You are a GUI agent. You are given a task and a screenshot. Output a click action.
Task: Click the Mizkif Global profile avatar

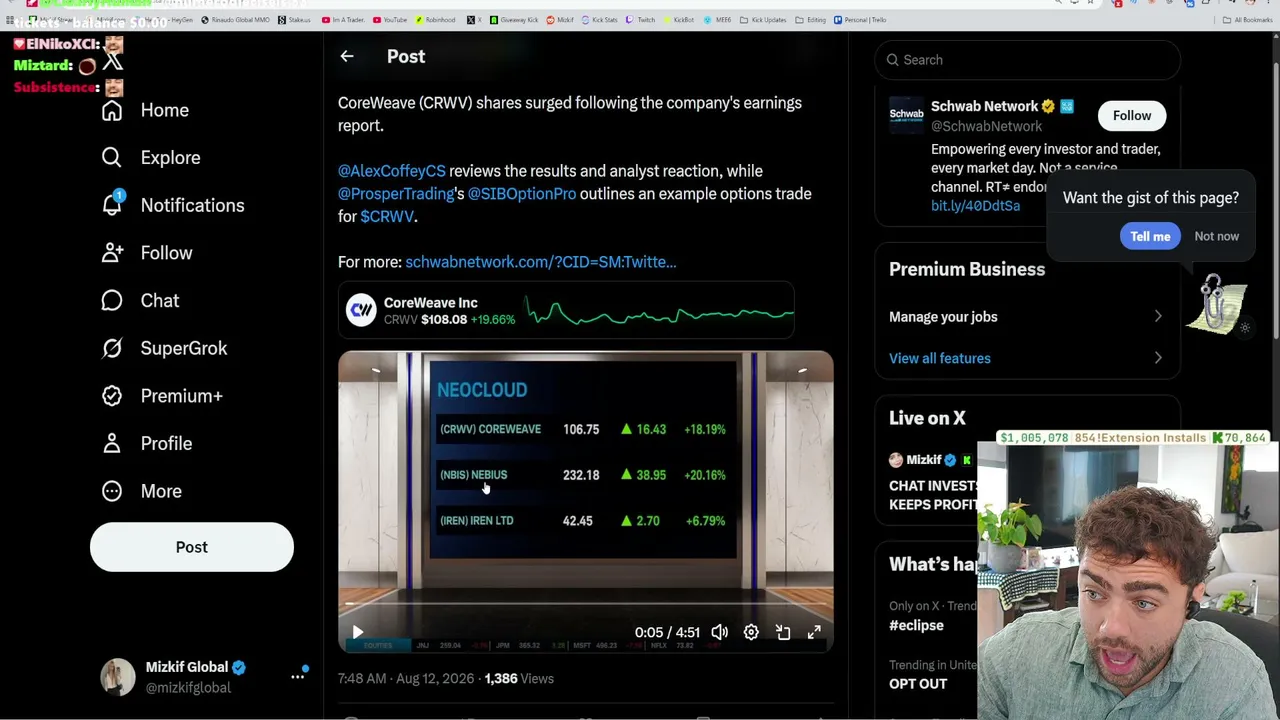click(118, 677)
